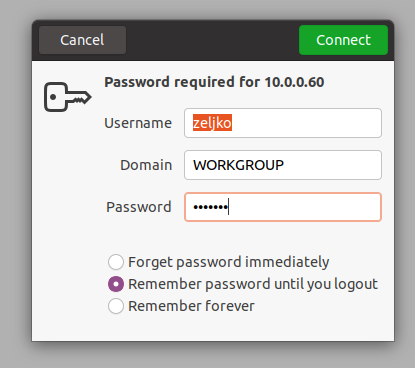Image resolution: width=415 pixels, height=368 pixels.
Task: Click the Connect button
Action: (x=343, y=40)
